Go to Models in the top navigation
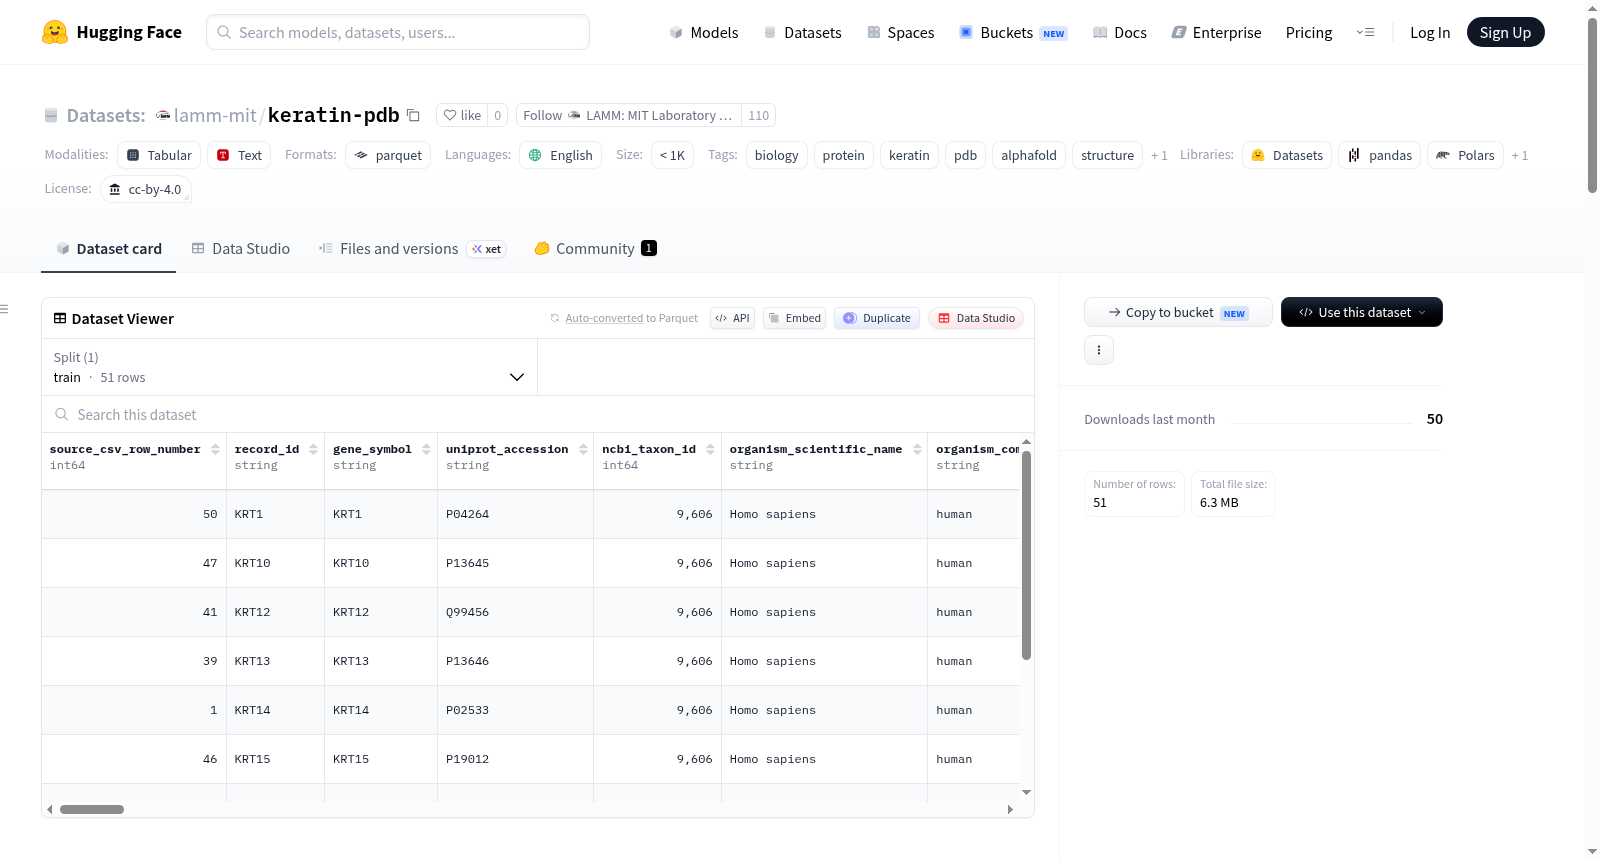 pyautogui.click(x=704, y=33)
